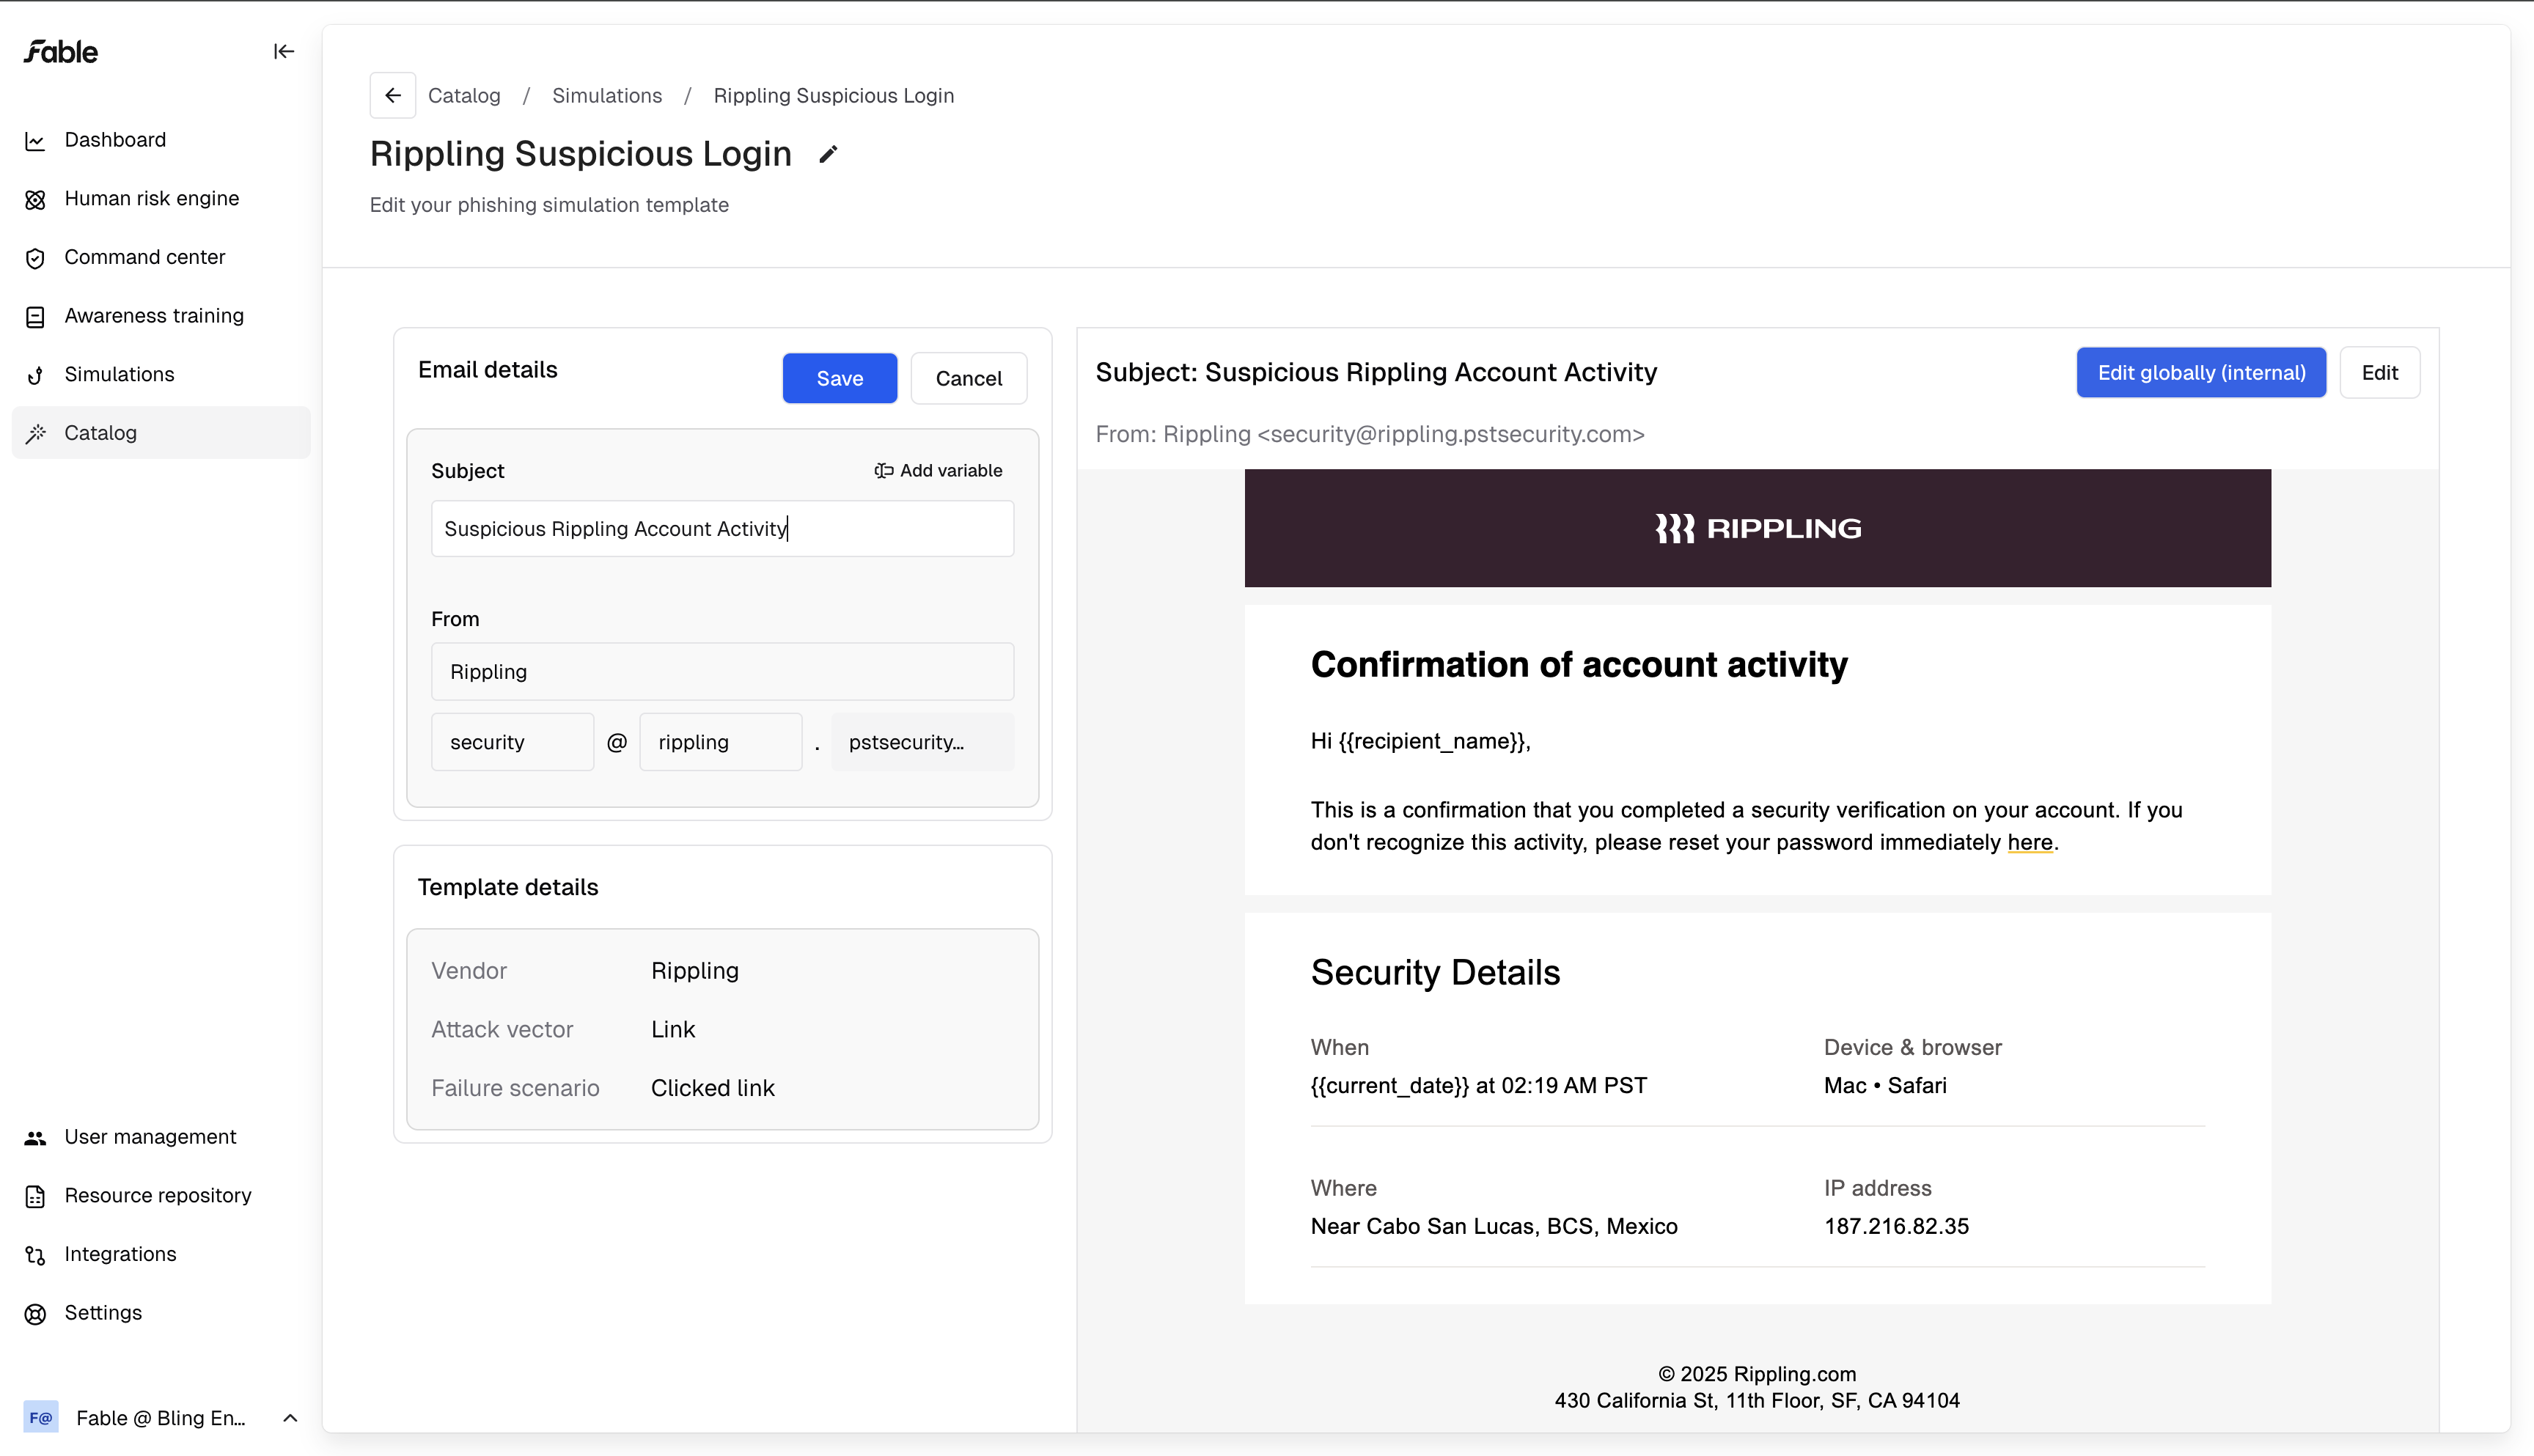The width and height of the screenshot is (2534, 1456).
Task: Go back using the left arrow button
Action: point(393,95)
